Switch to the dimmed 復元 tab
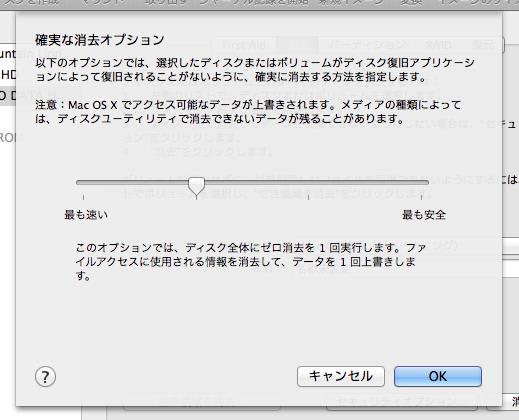The width and height of the screenshot is (519, 420). click(483, 45)
